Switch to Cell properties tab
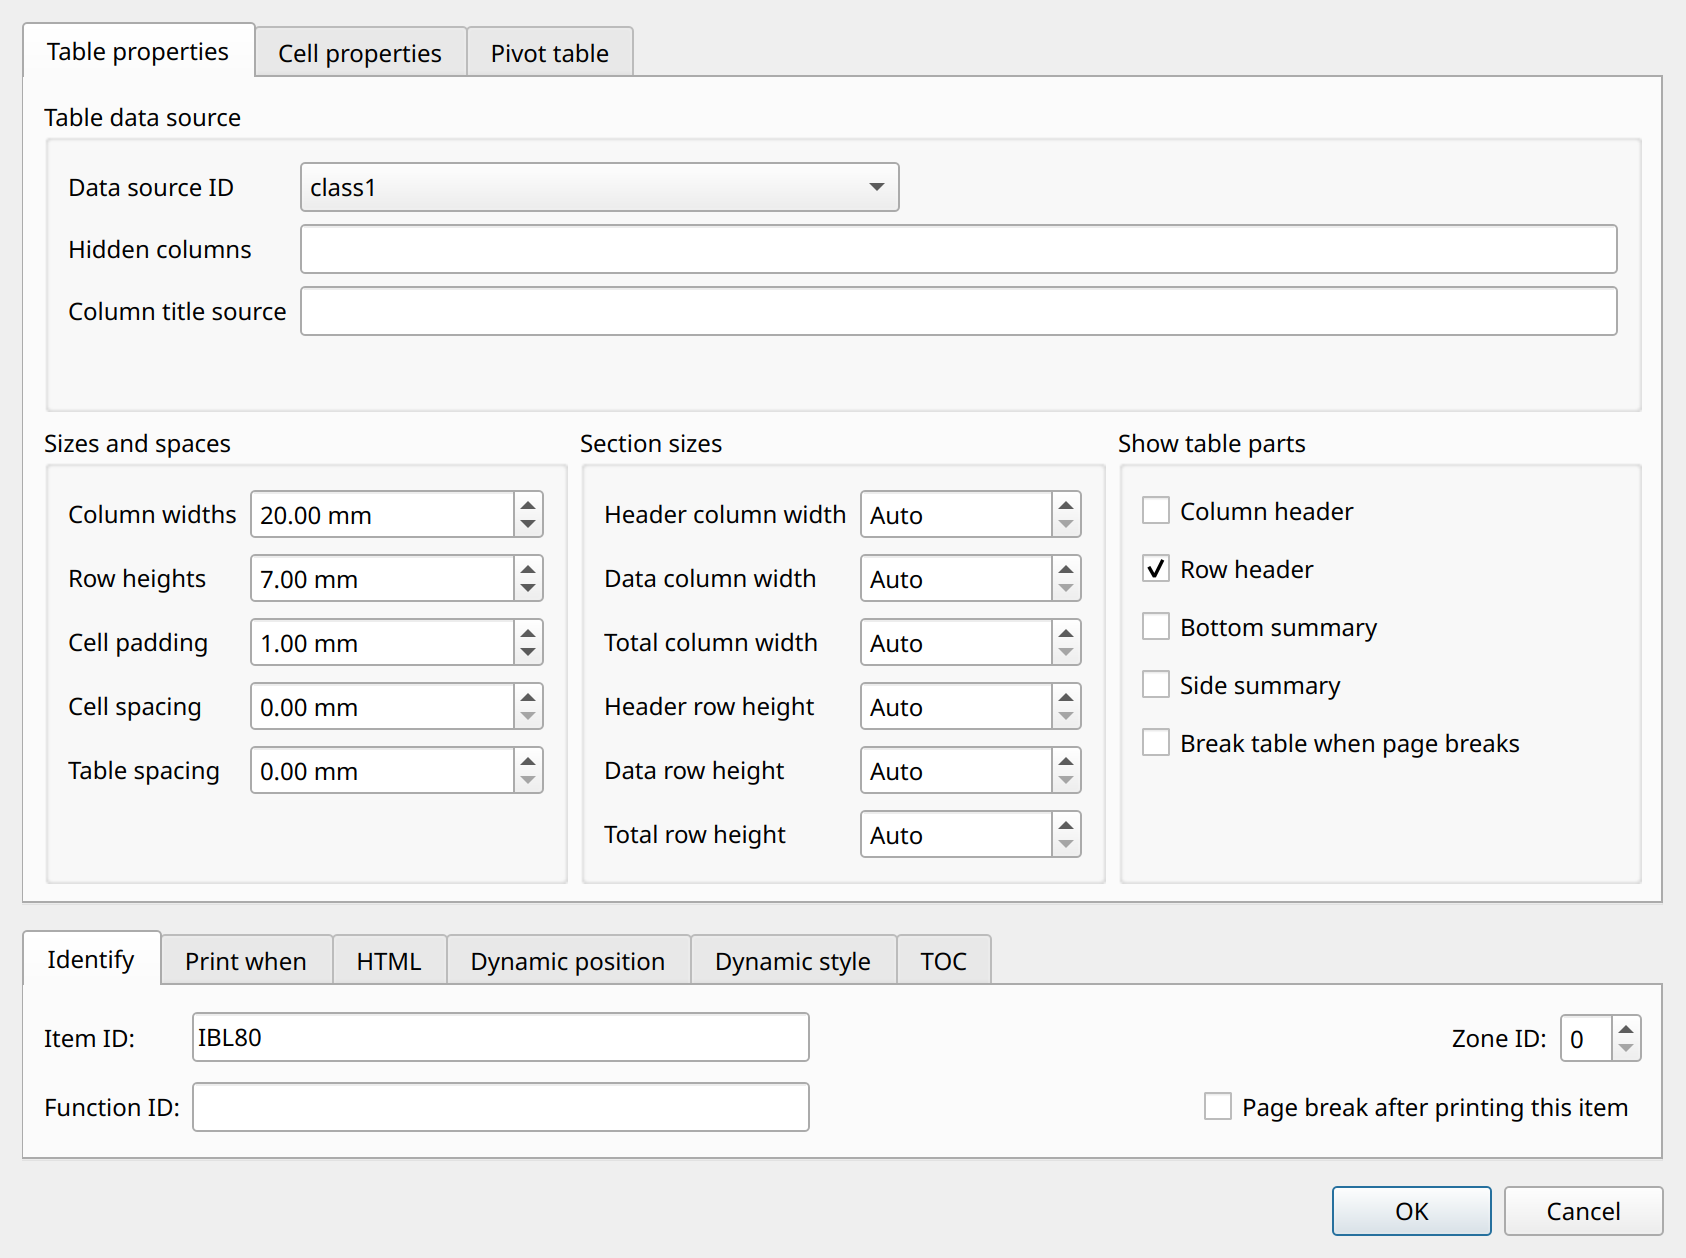 point(360,53)
